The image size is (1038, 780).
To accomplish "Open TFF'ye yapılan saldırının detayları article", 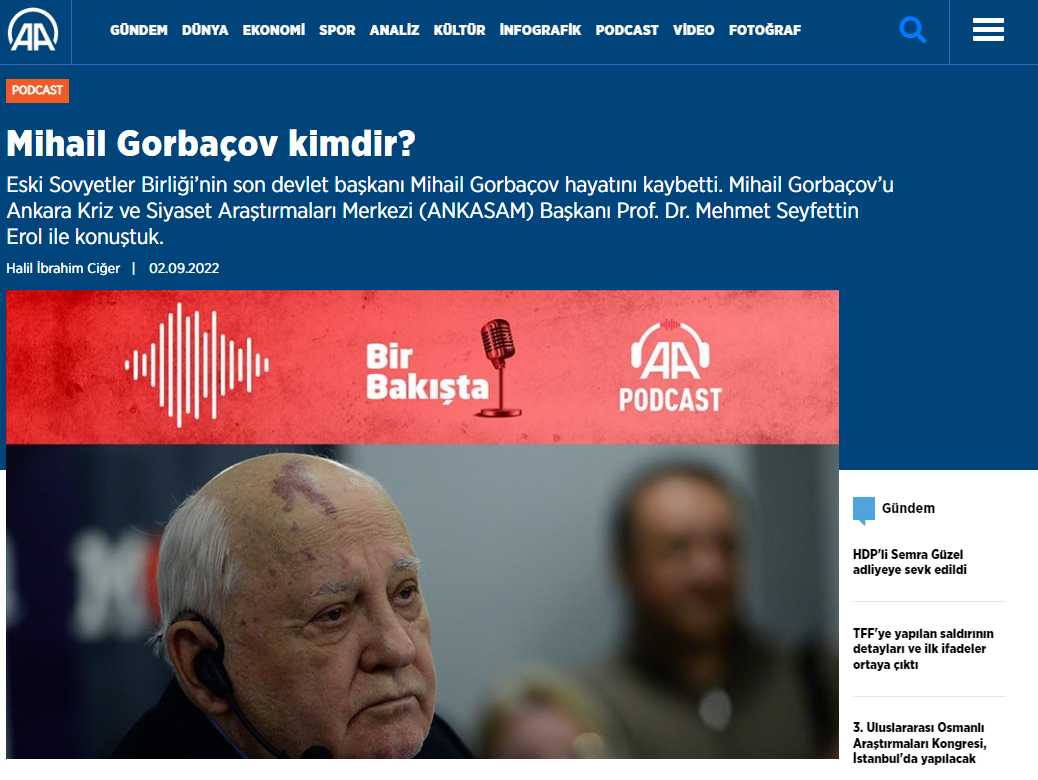I will click(923, 649).
